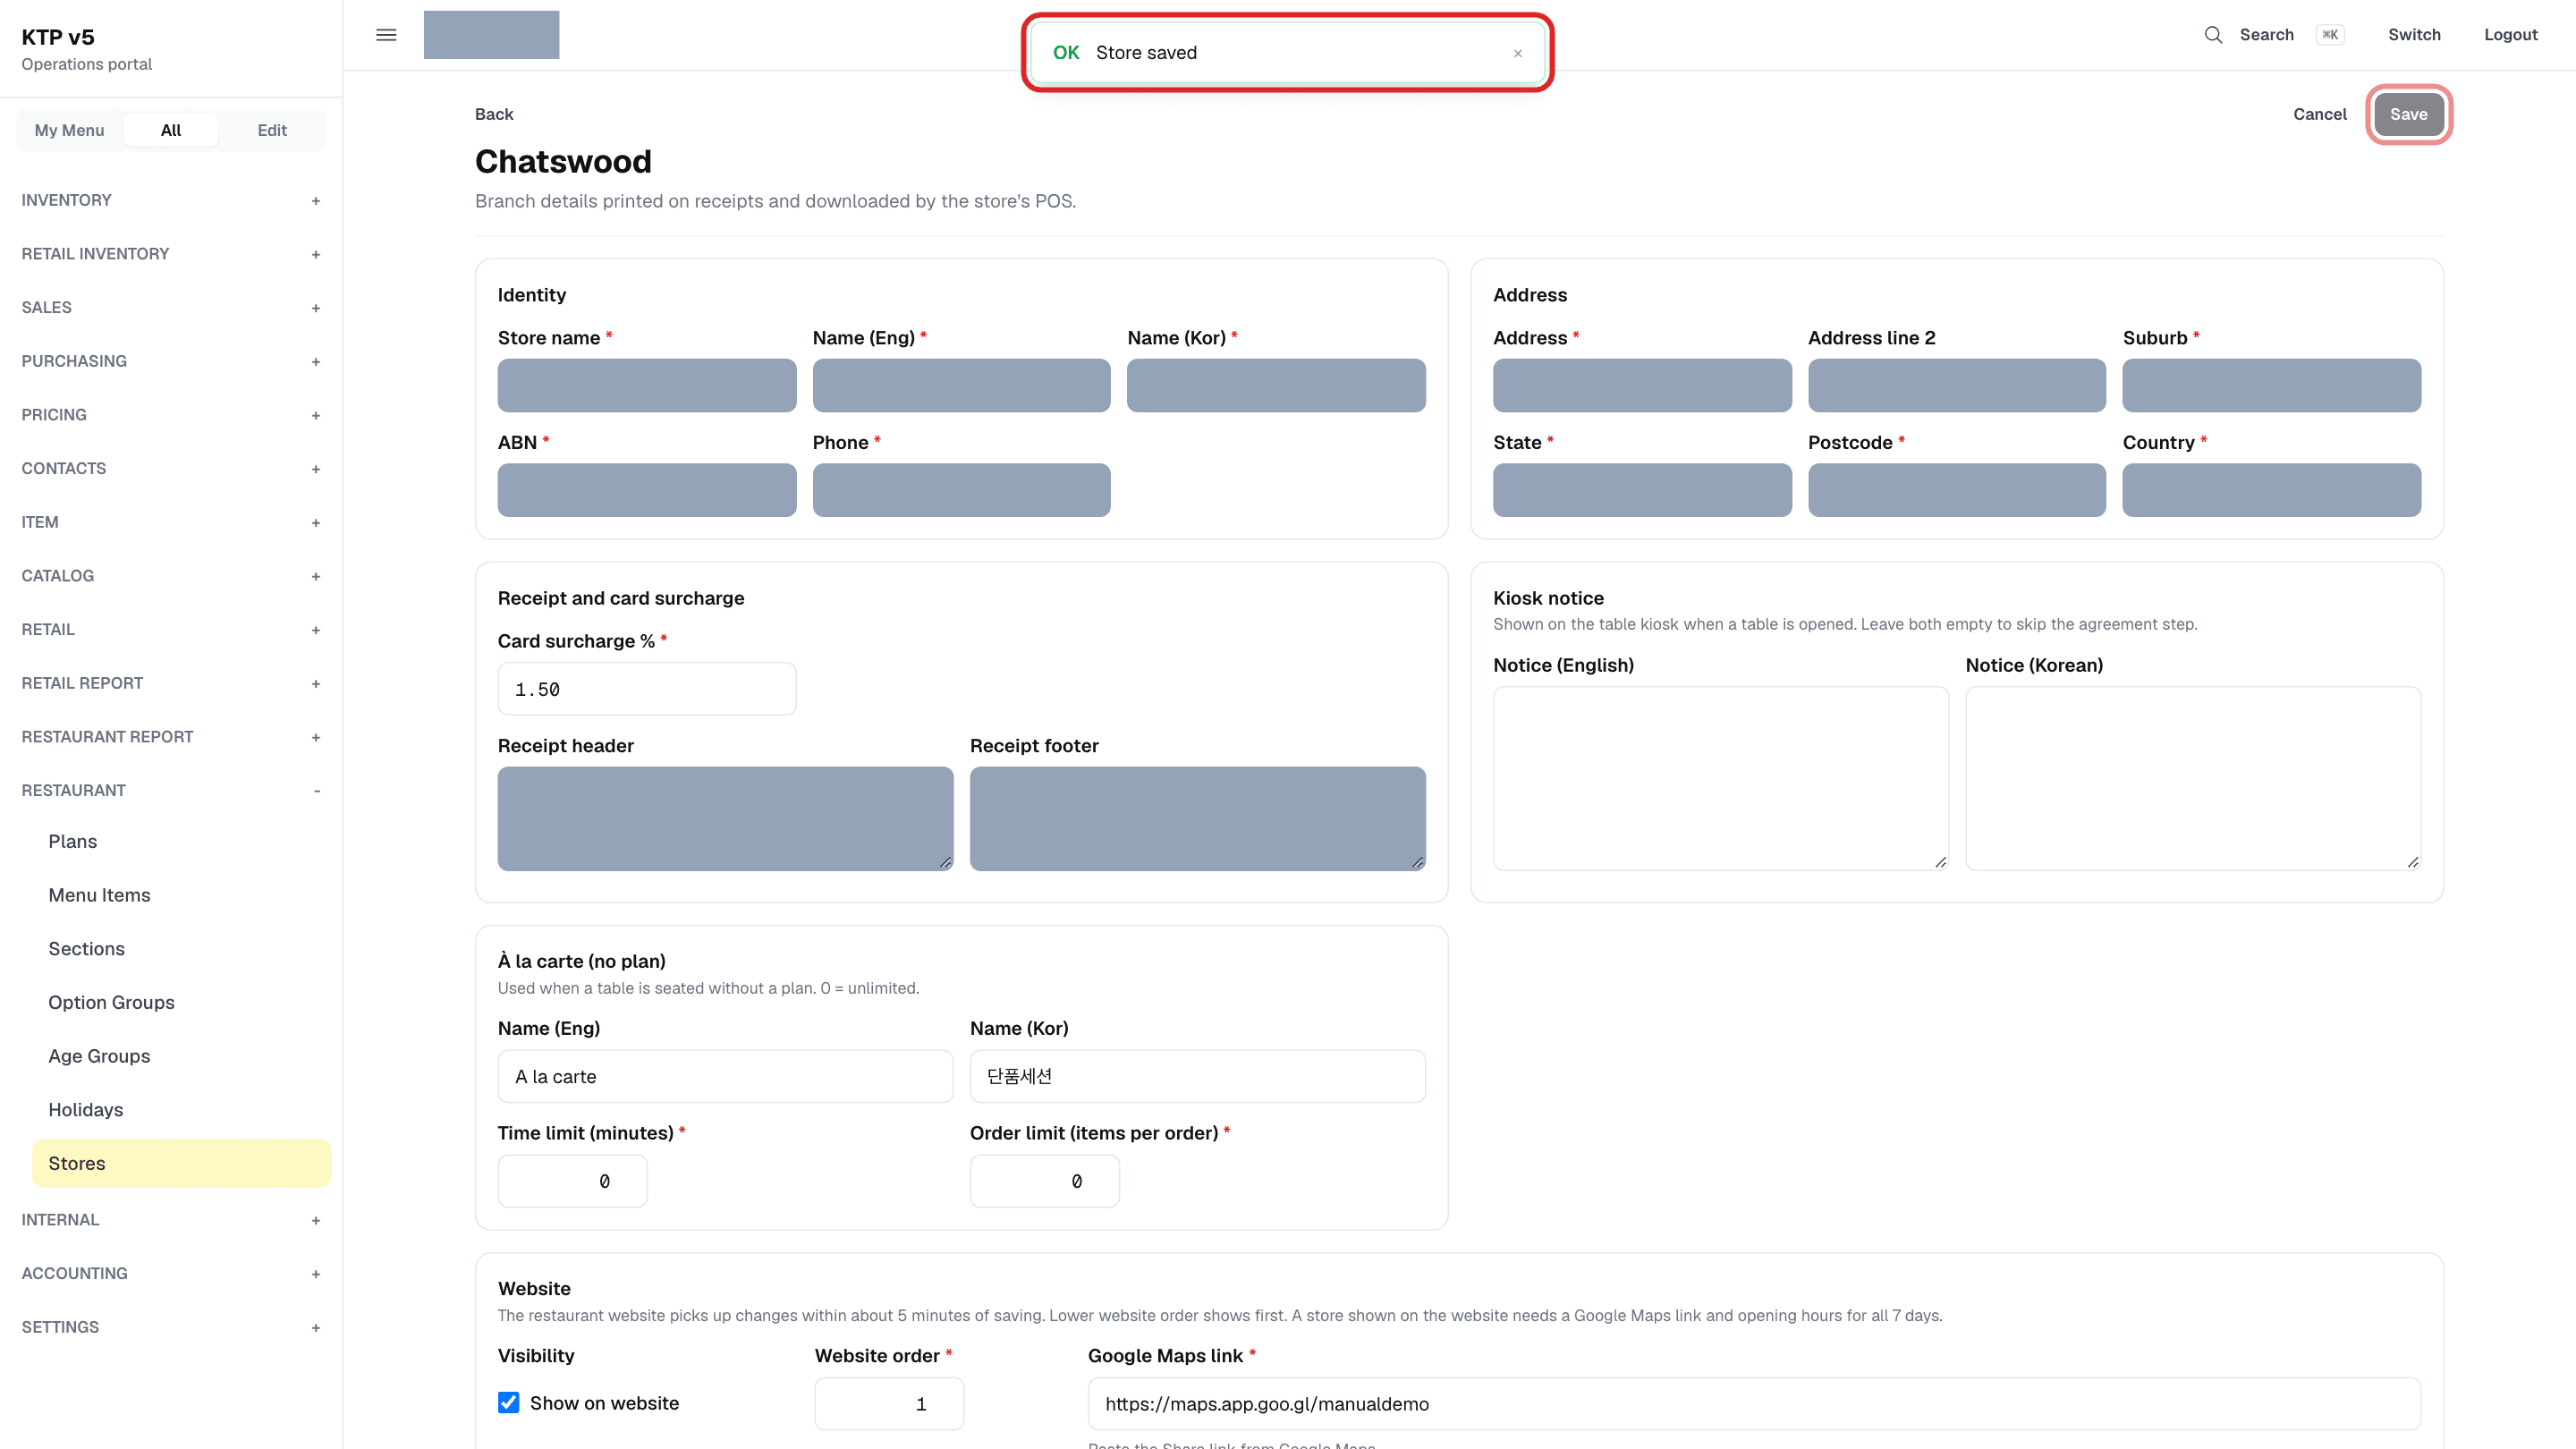Screen dimensions: 2576x1449
Task: Open Age Groups page
Action: coord(181,1056)
